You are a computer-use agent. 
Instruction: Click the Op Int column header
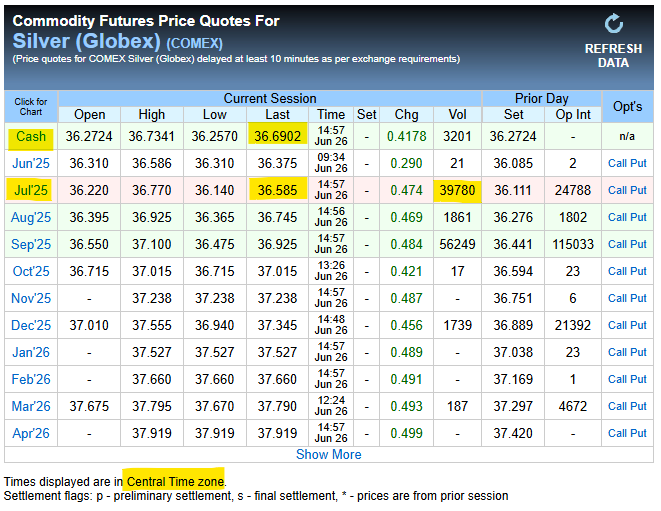click(573, 114)
